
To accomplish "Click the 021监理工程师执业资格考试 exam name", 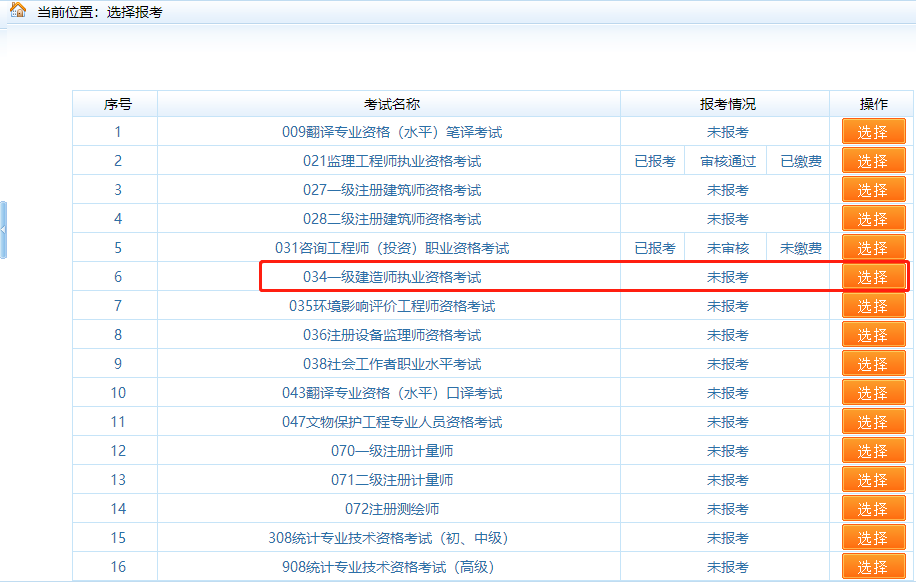I will coord(392,161).
